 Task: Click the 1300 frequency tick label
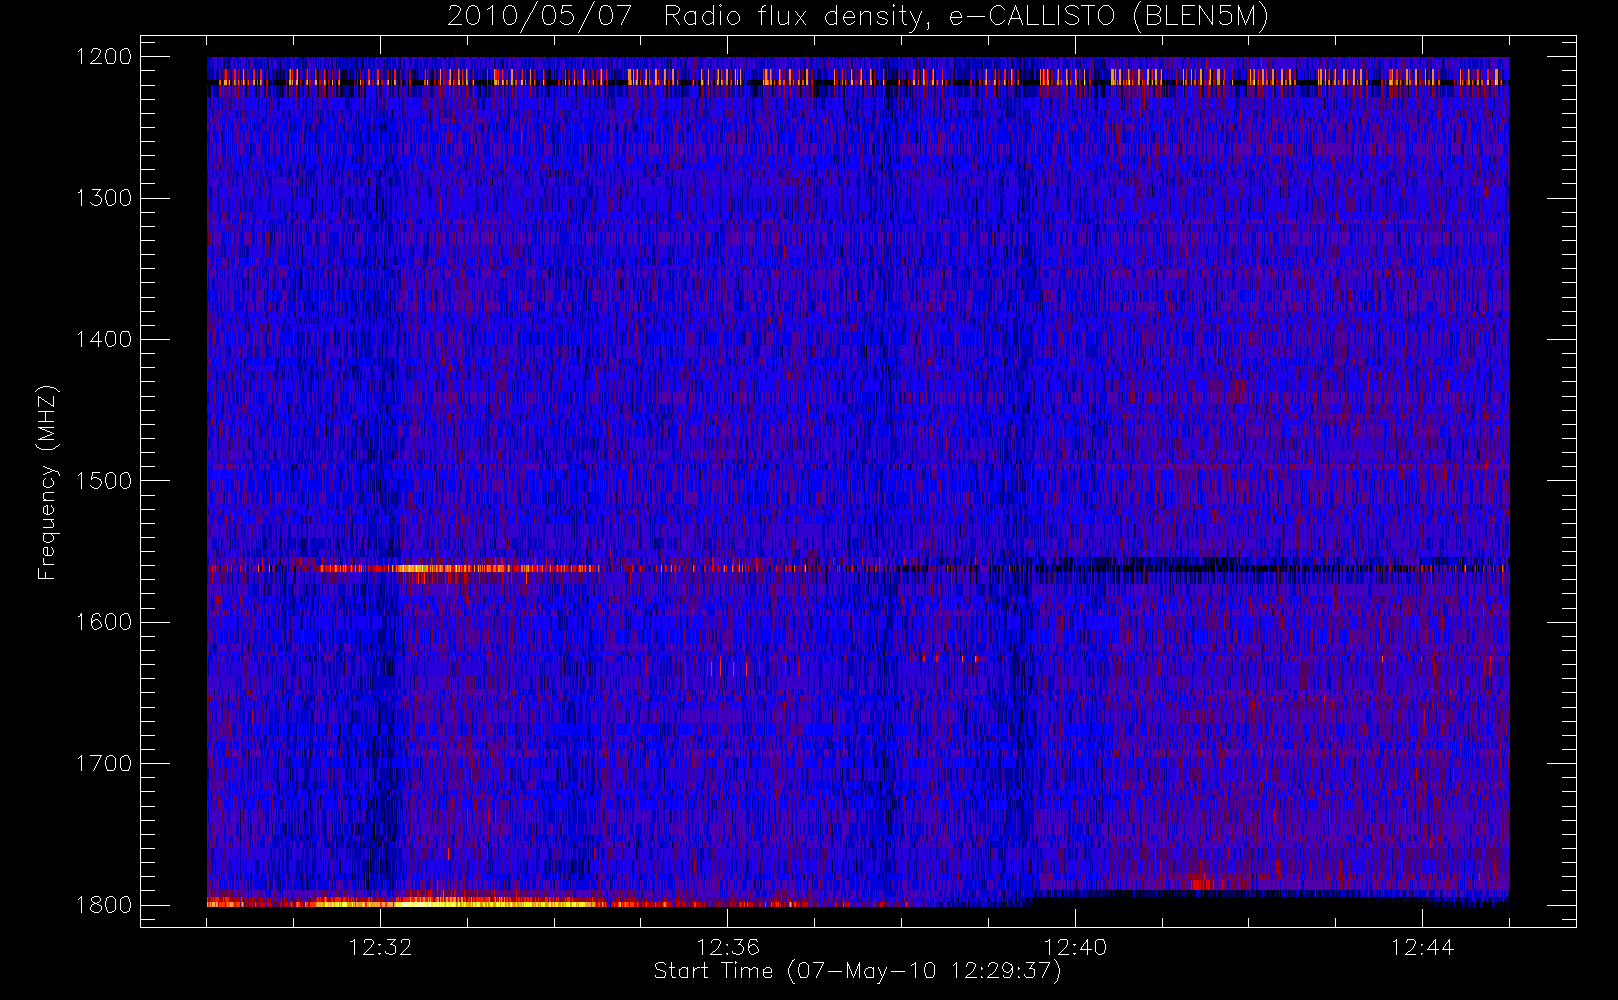[103, 198]
